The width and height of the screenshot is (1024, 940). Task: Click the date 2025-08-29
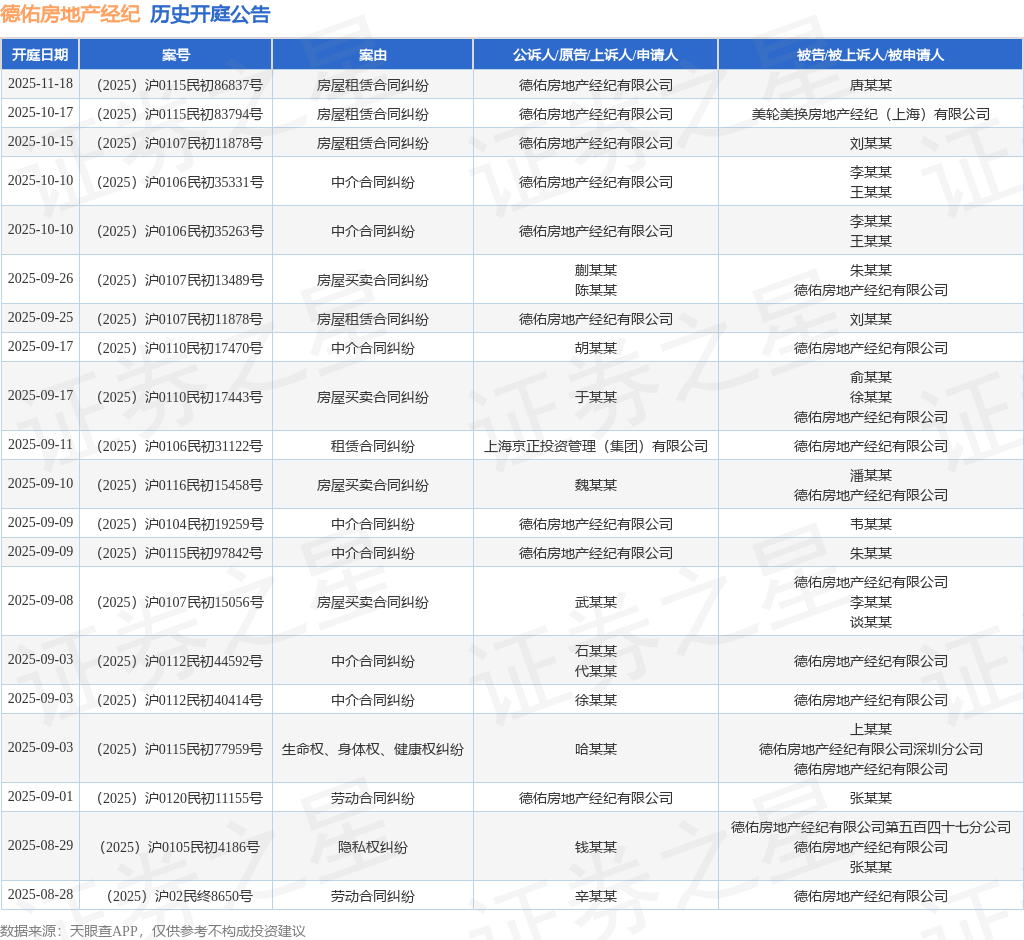pyautogui.click(x=40, y=846)
